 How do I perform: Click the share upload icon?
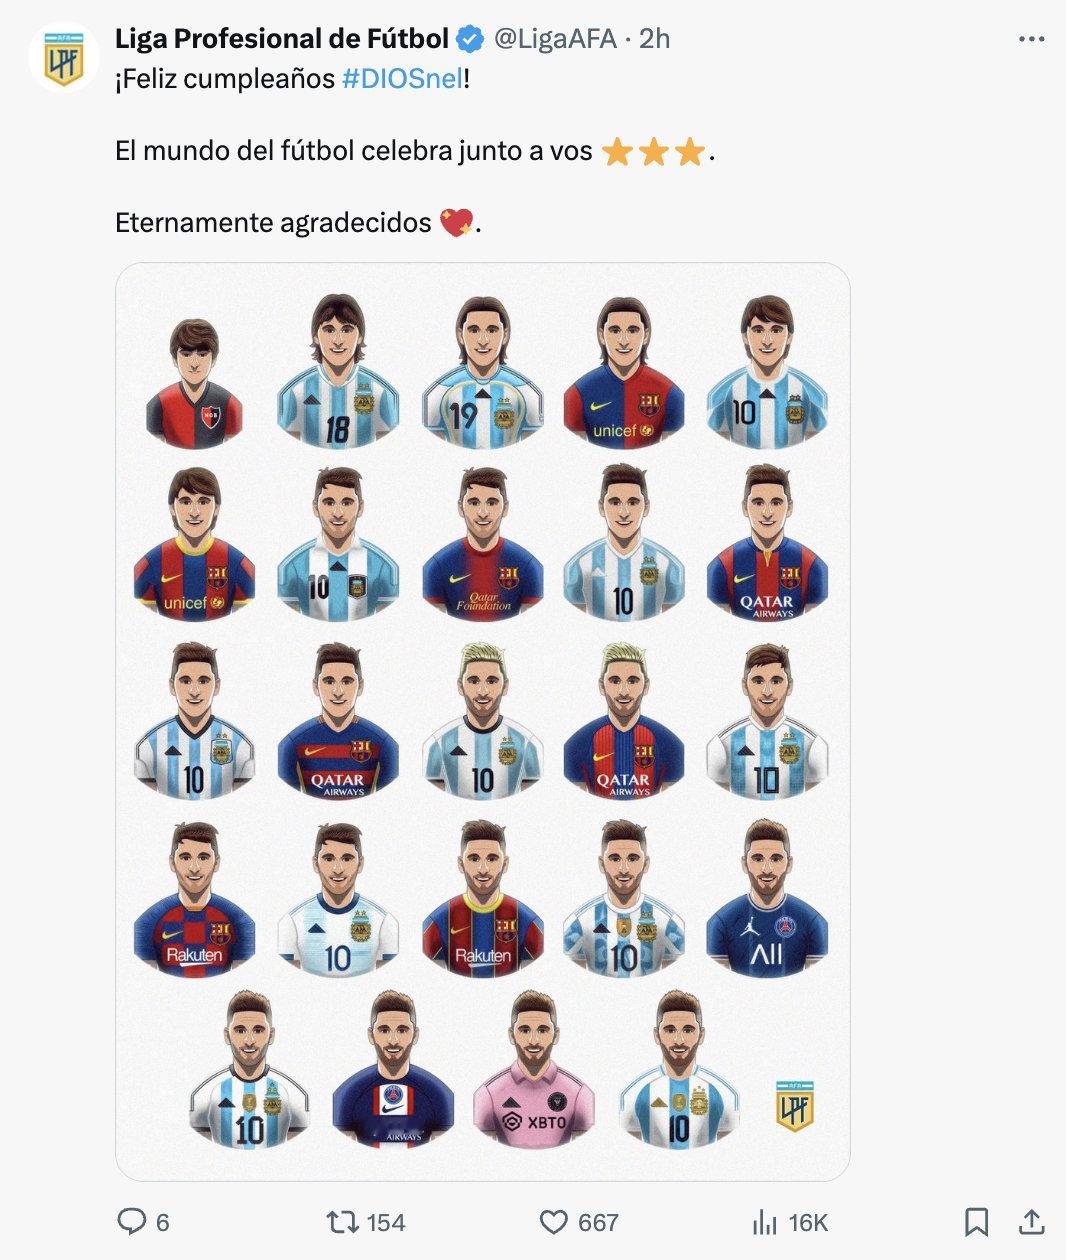[1032, 1221]
